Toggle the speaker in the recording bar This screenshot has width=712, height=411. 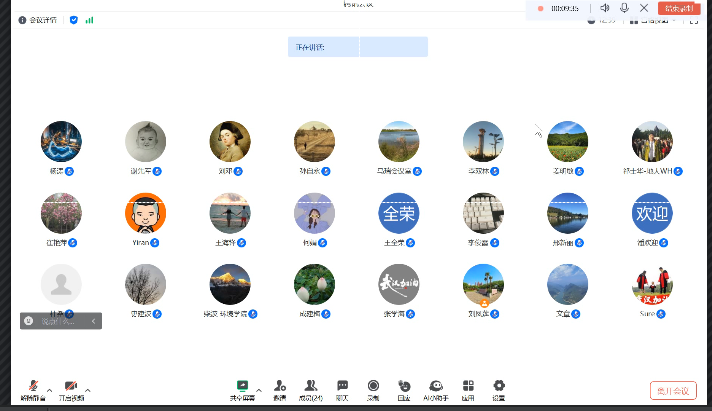[605, 8]
